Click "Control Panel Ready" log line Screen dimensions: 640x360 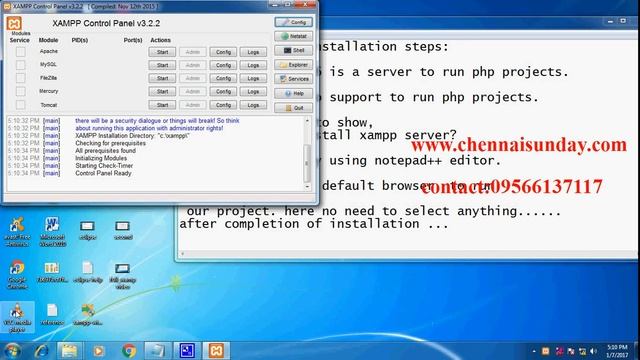click(x=103, y=173)
